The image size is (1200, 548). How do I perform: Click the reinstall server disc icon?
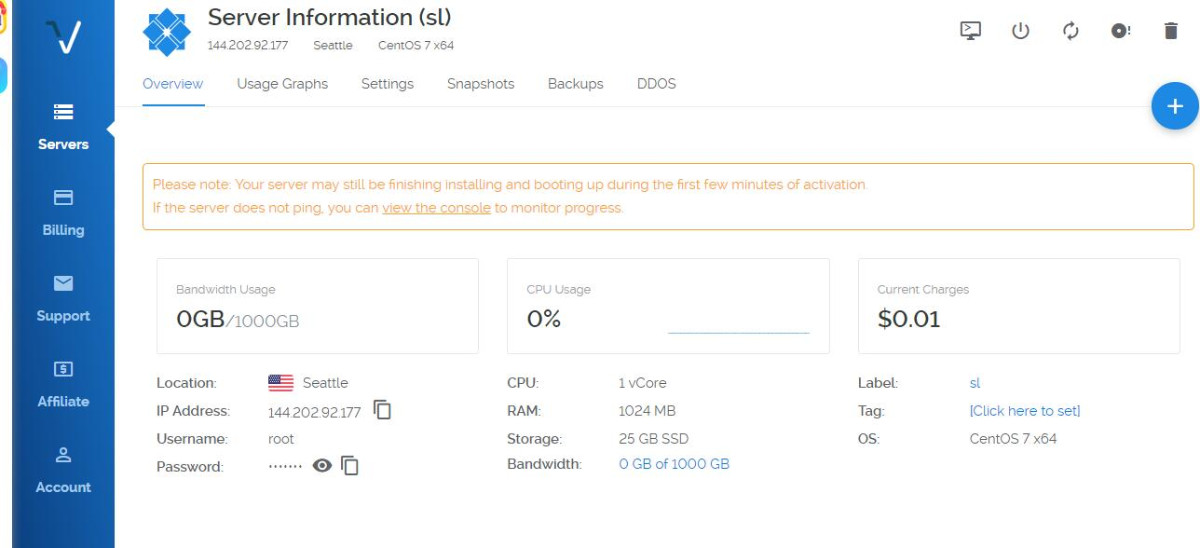tap(1121, 31)
